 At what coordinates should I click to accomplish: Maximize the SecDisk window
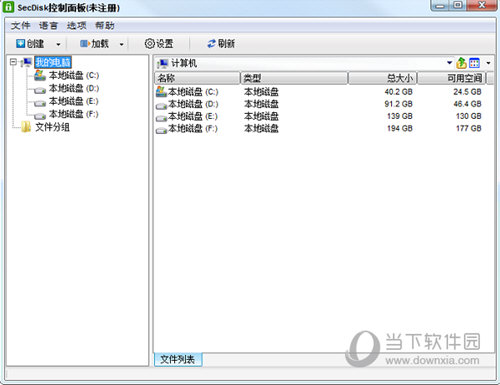tap(458, 6)
